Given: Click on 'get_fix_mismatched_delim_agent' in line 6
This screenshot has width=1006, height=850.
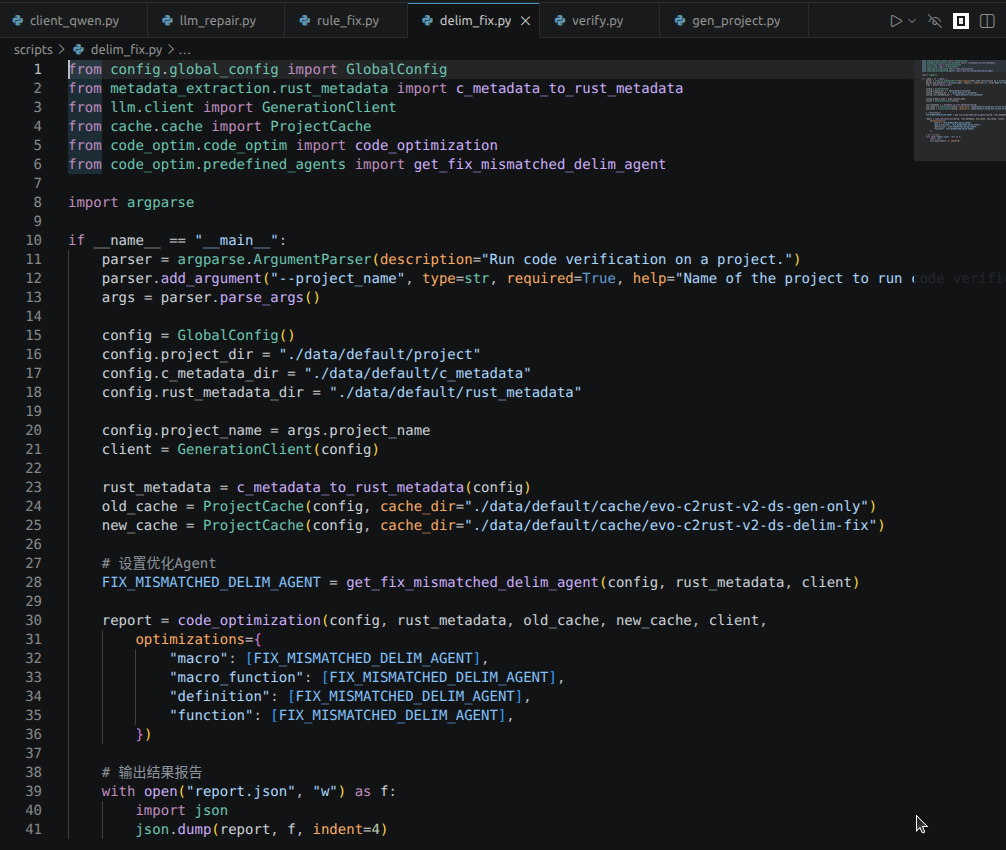Looking at the screenshot, I should (540, 164).
